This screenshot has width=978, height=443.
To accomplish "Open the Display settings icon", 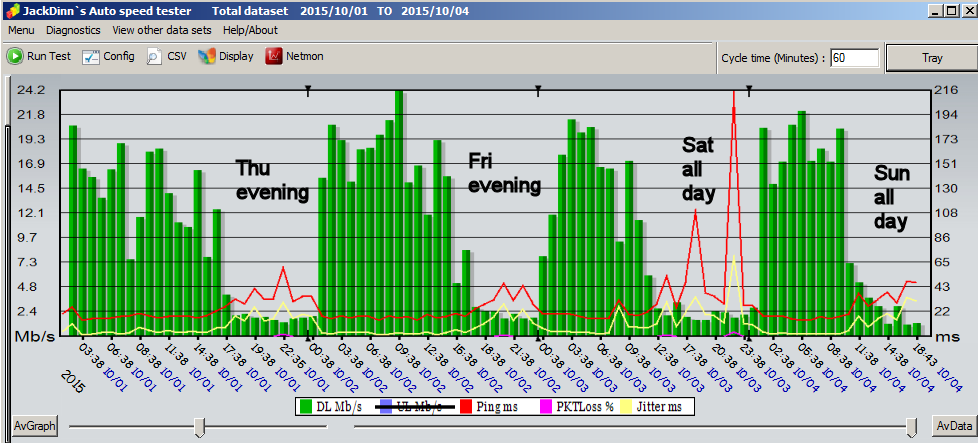I will [x=207, y=57].
